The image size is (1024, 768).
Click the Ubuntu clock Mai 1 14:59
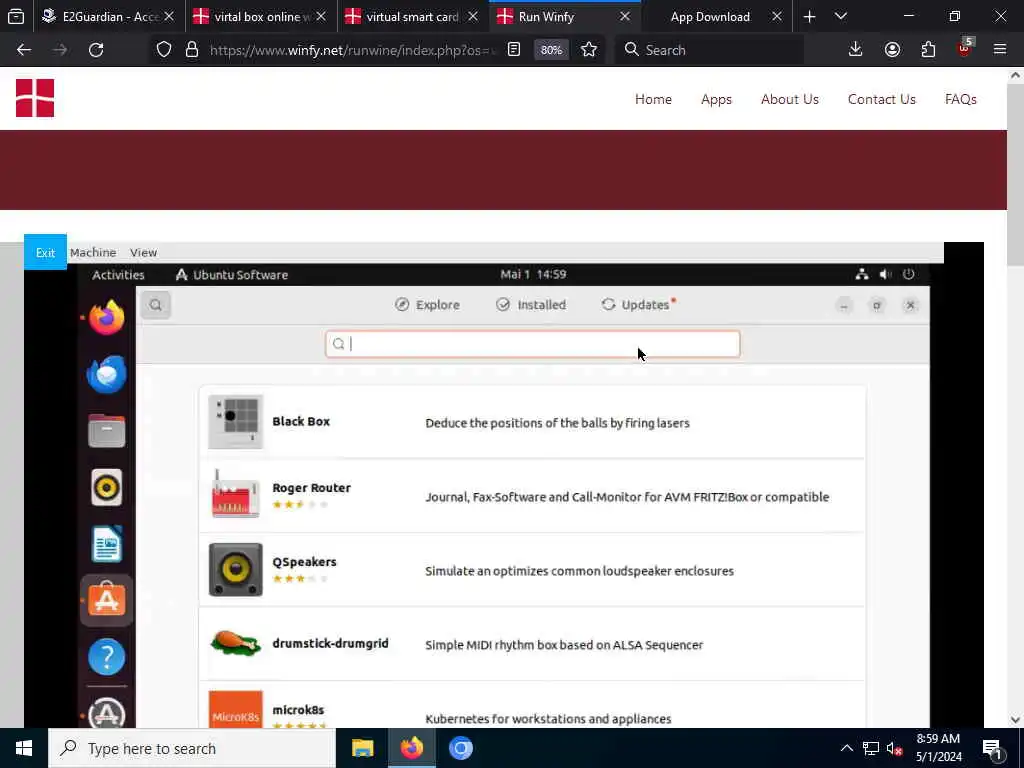pyautogui.click(x=533, y=274)
